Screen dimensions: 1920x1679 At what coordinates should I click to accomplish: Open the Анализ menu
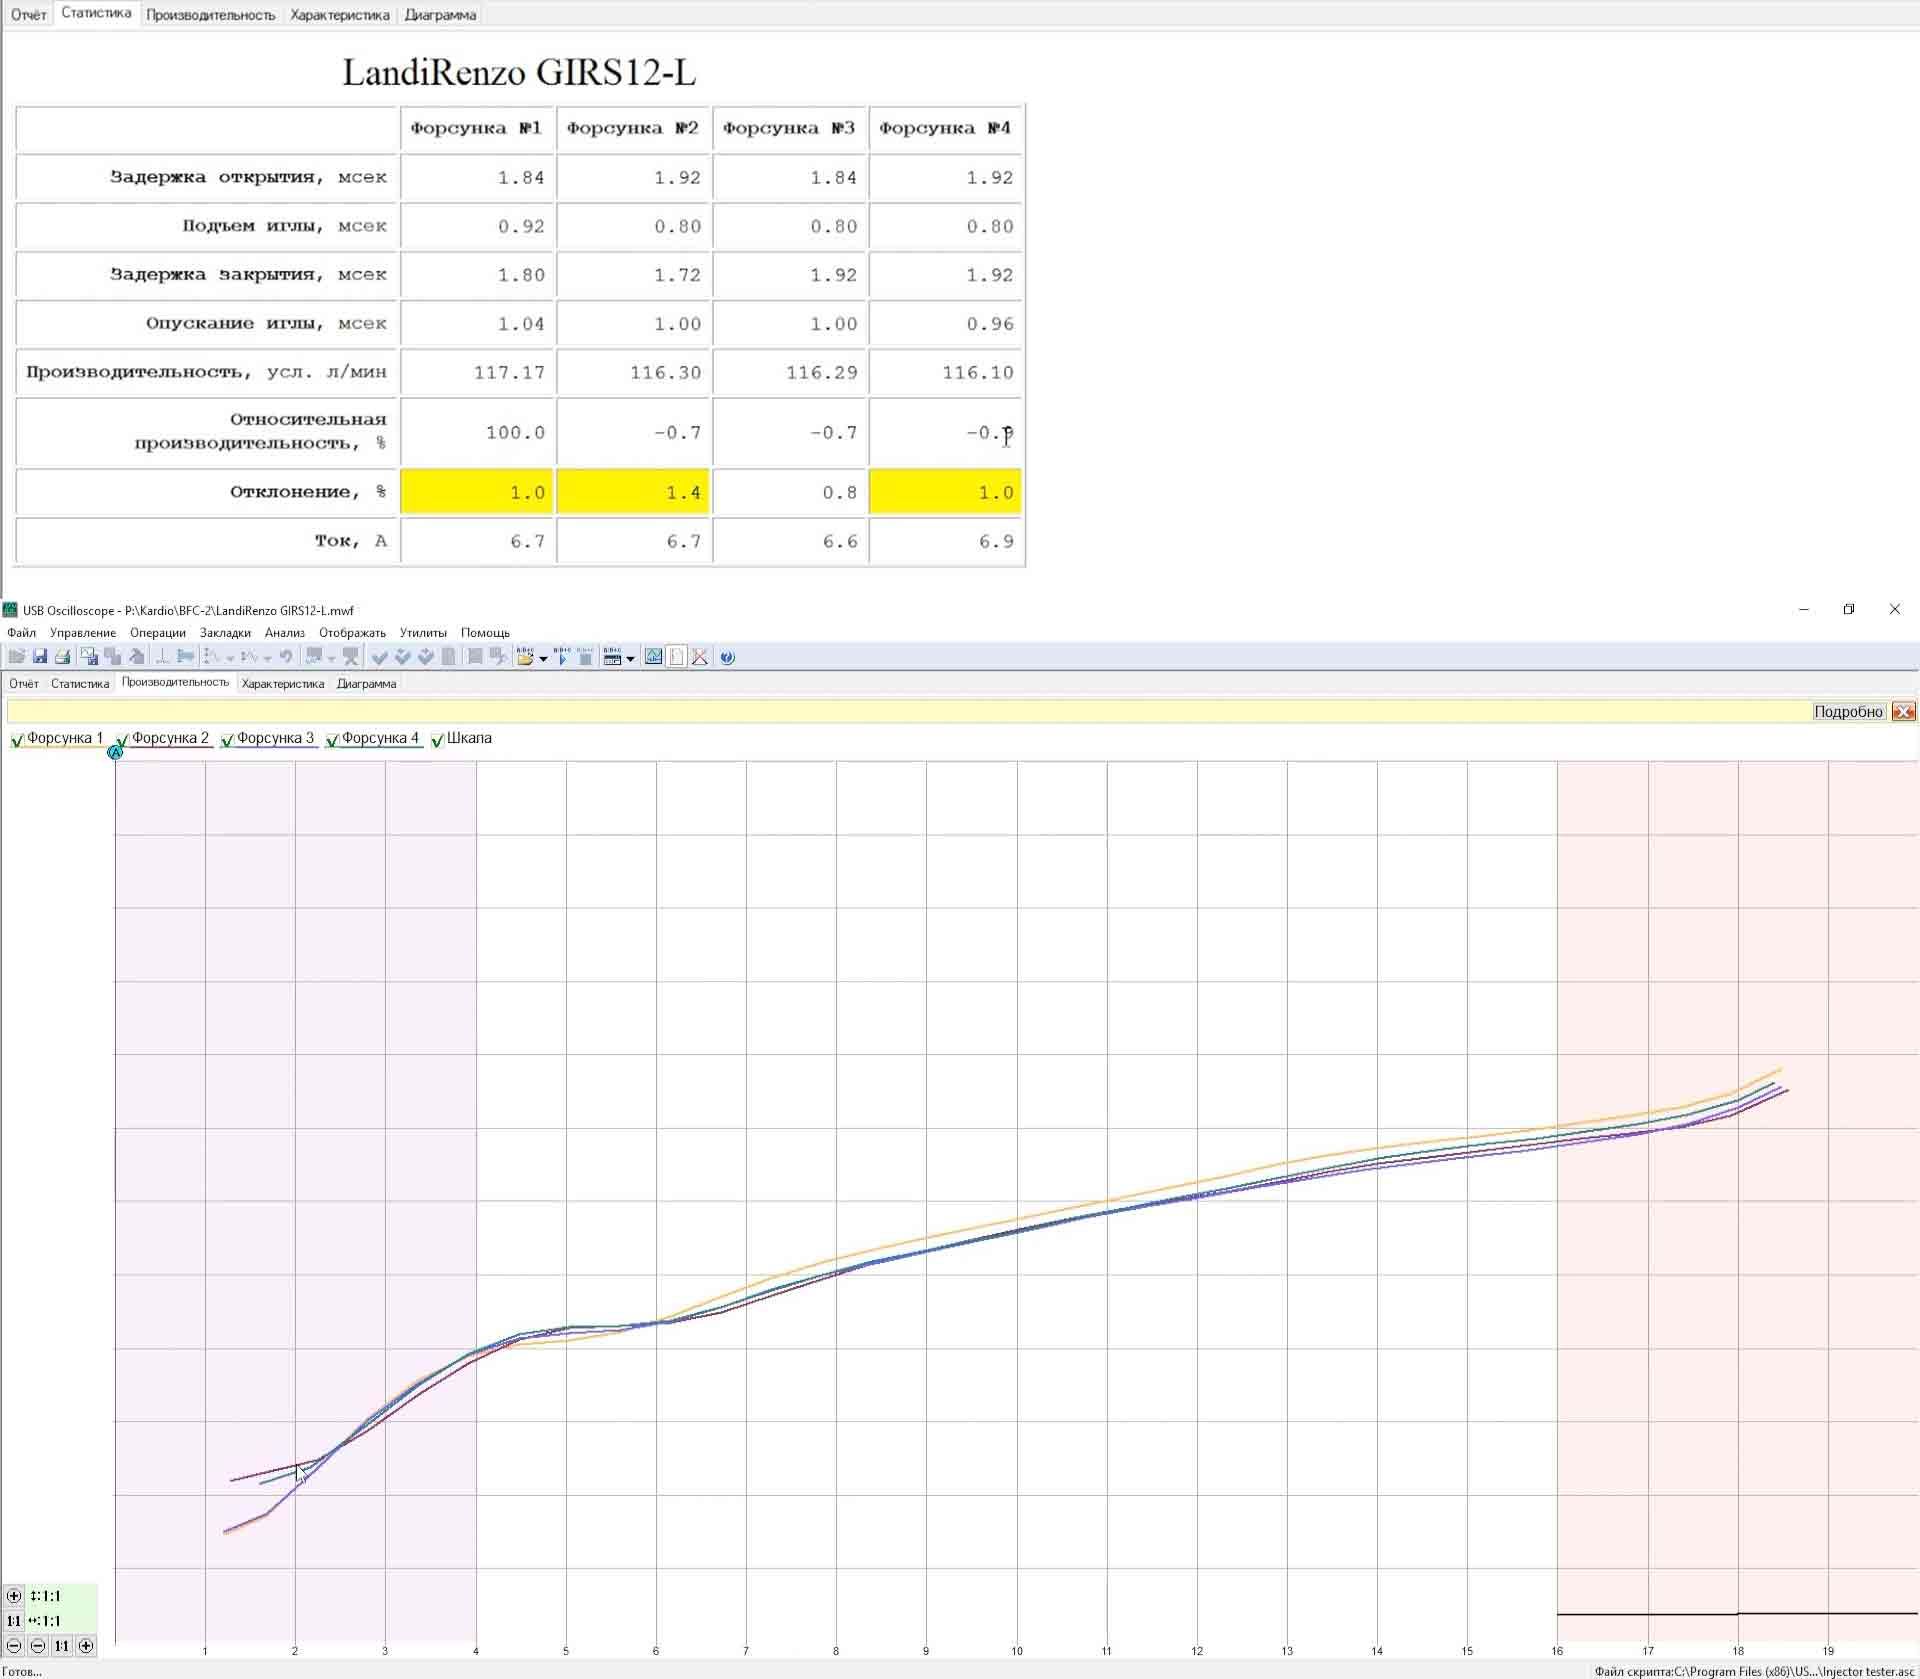click(285, 633)
